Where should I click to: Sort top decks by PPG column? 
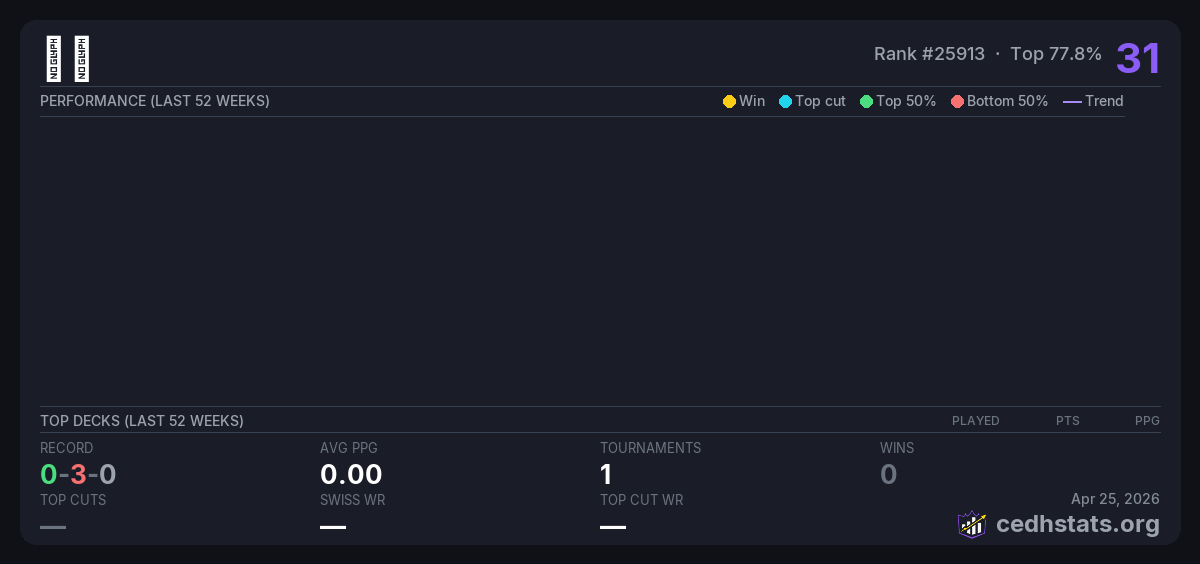tap(1147, 421)
